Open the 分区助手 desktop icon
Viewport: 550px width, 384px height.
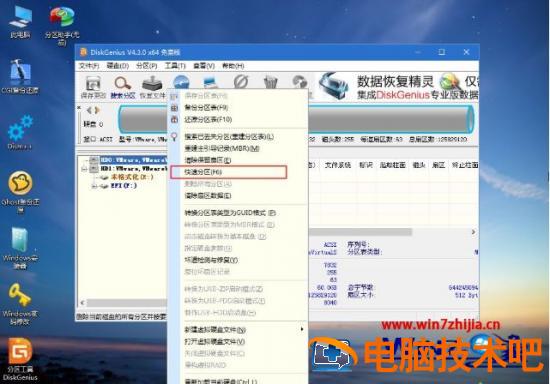point(62,25)
